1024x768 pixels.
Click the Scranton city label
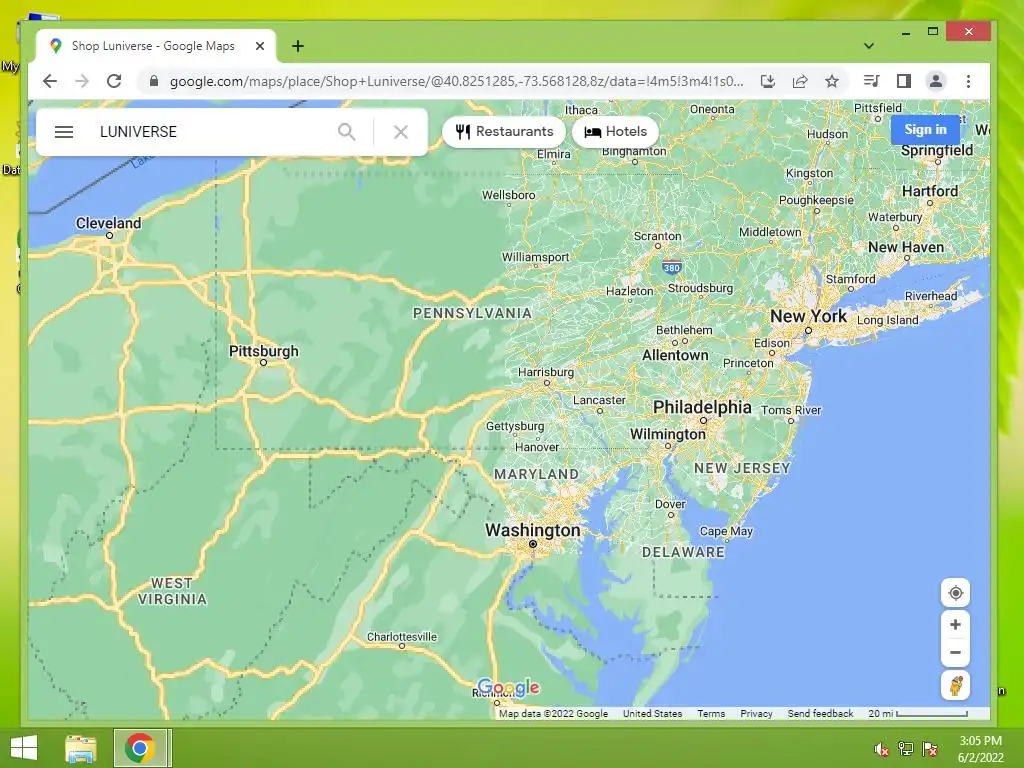click(658, 236)
